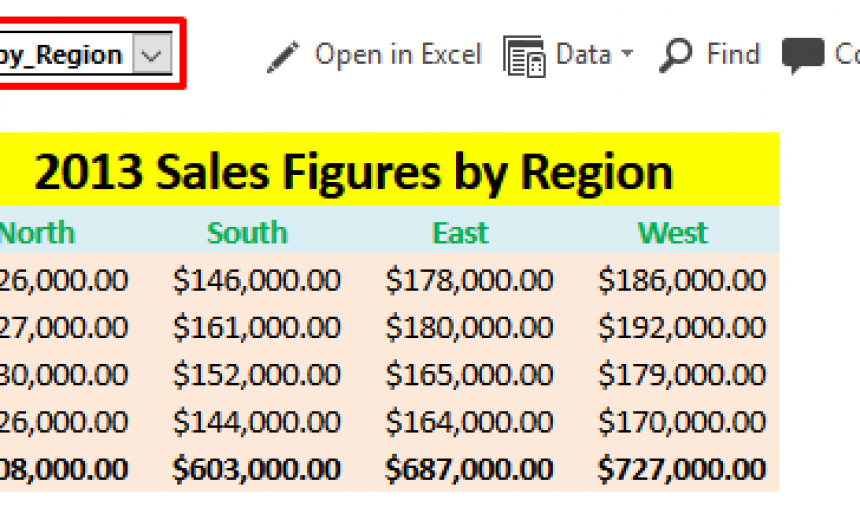The width and height of the screenshot is (860, 520).
Task: Click the Find magnifying glass icon
Action: [676, 55]
